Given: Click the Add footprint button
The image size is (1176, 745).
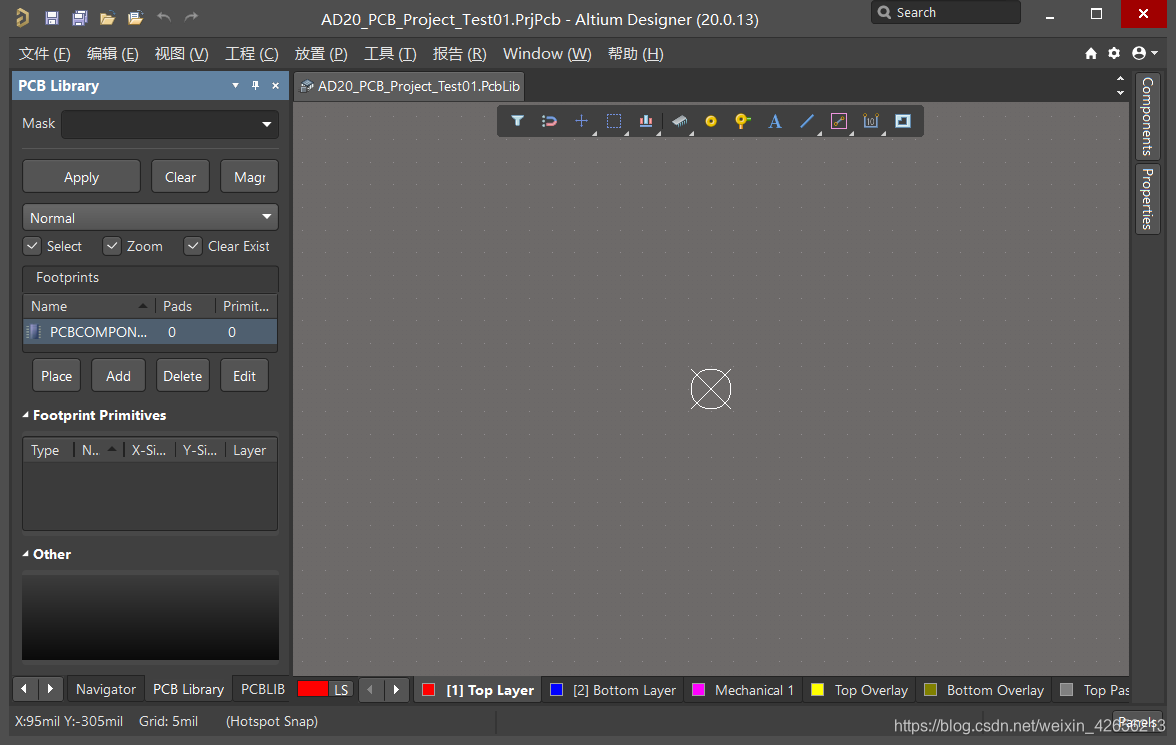Looking at the screenshot, I should (118, 376).
